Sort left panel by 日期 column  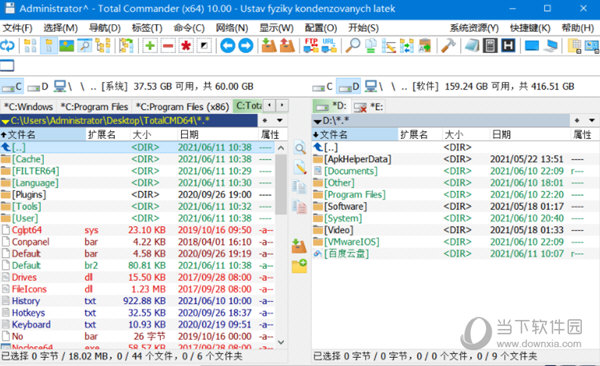coord(217,134)
